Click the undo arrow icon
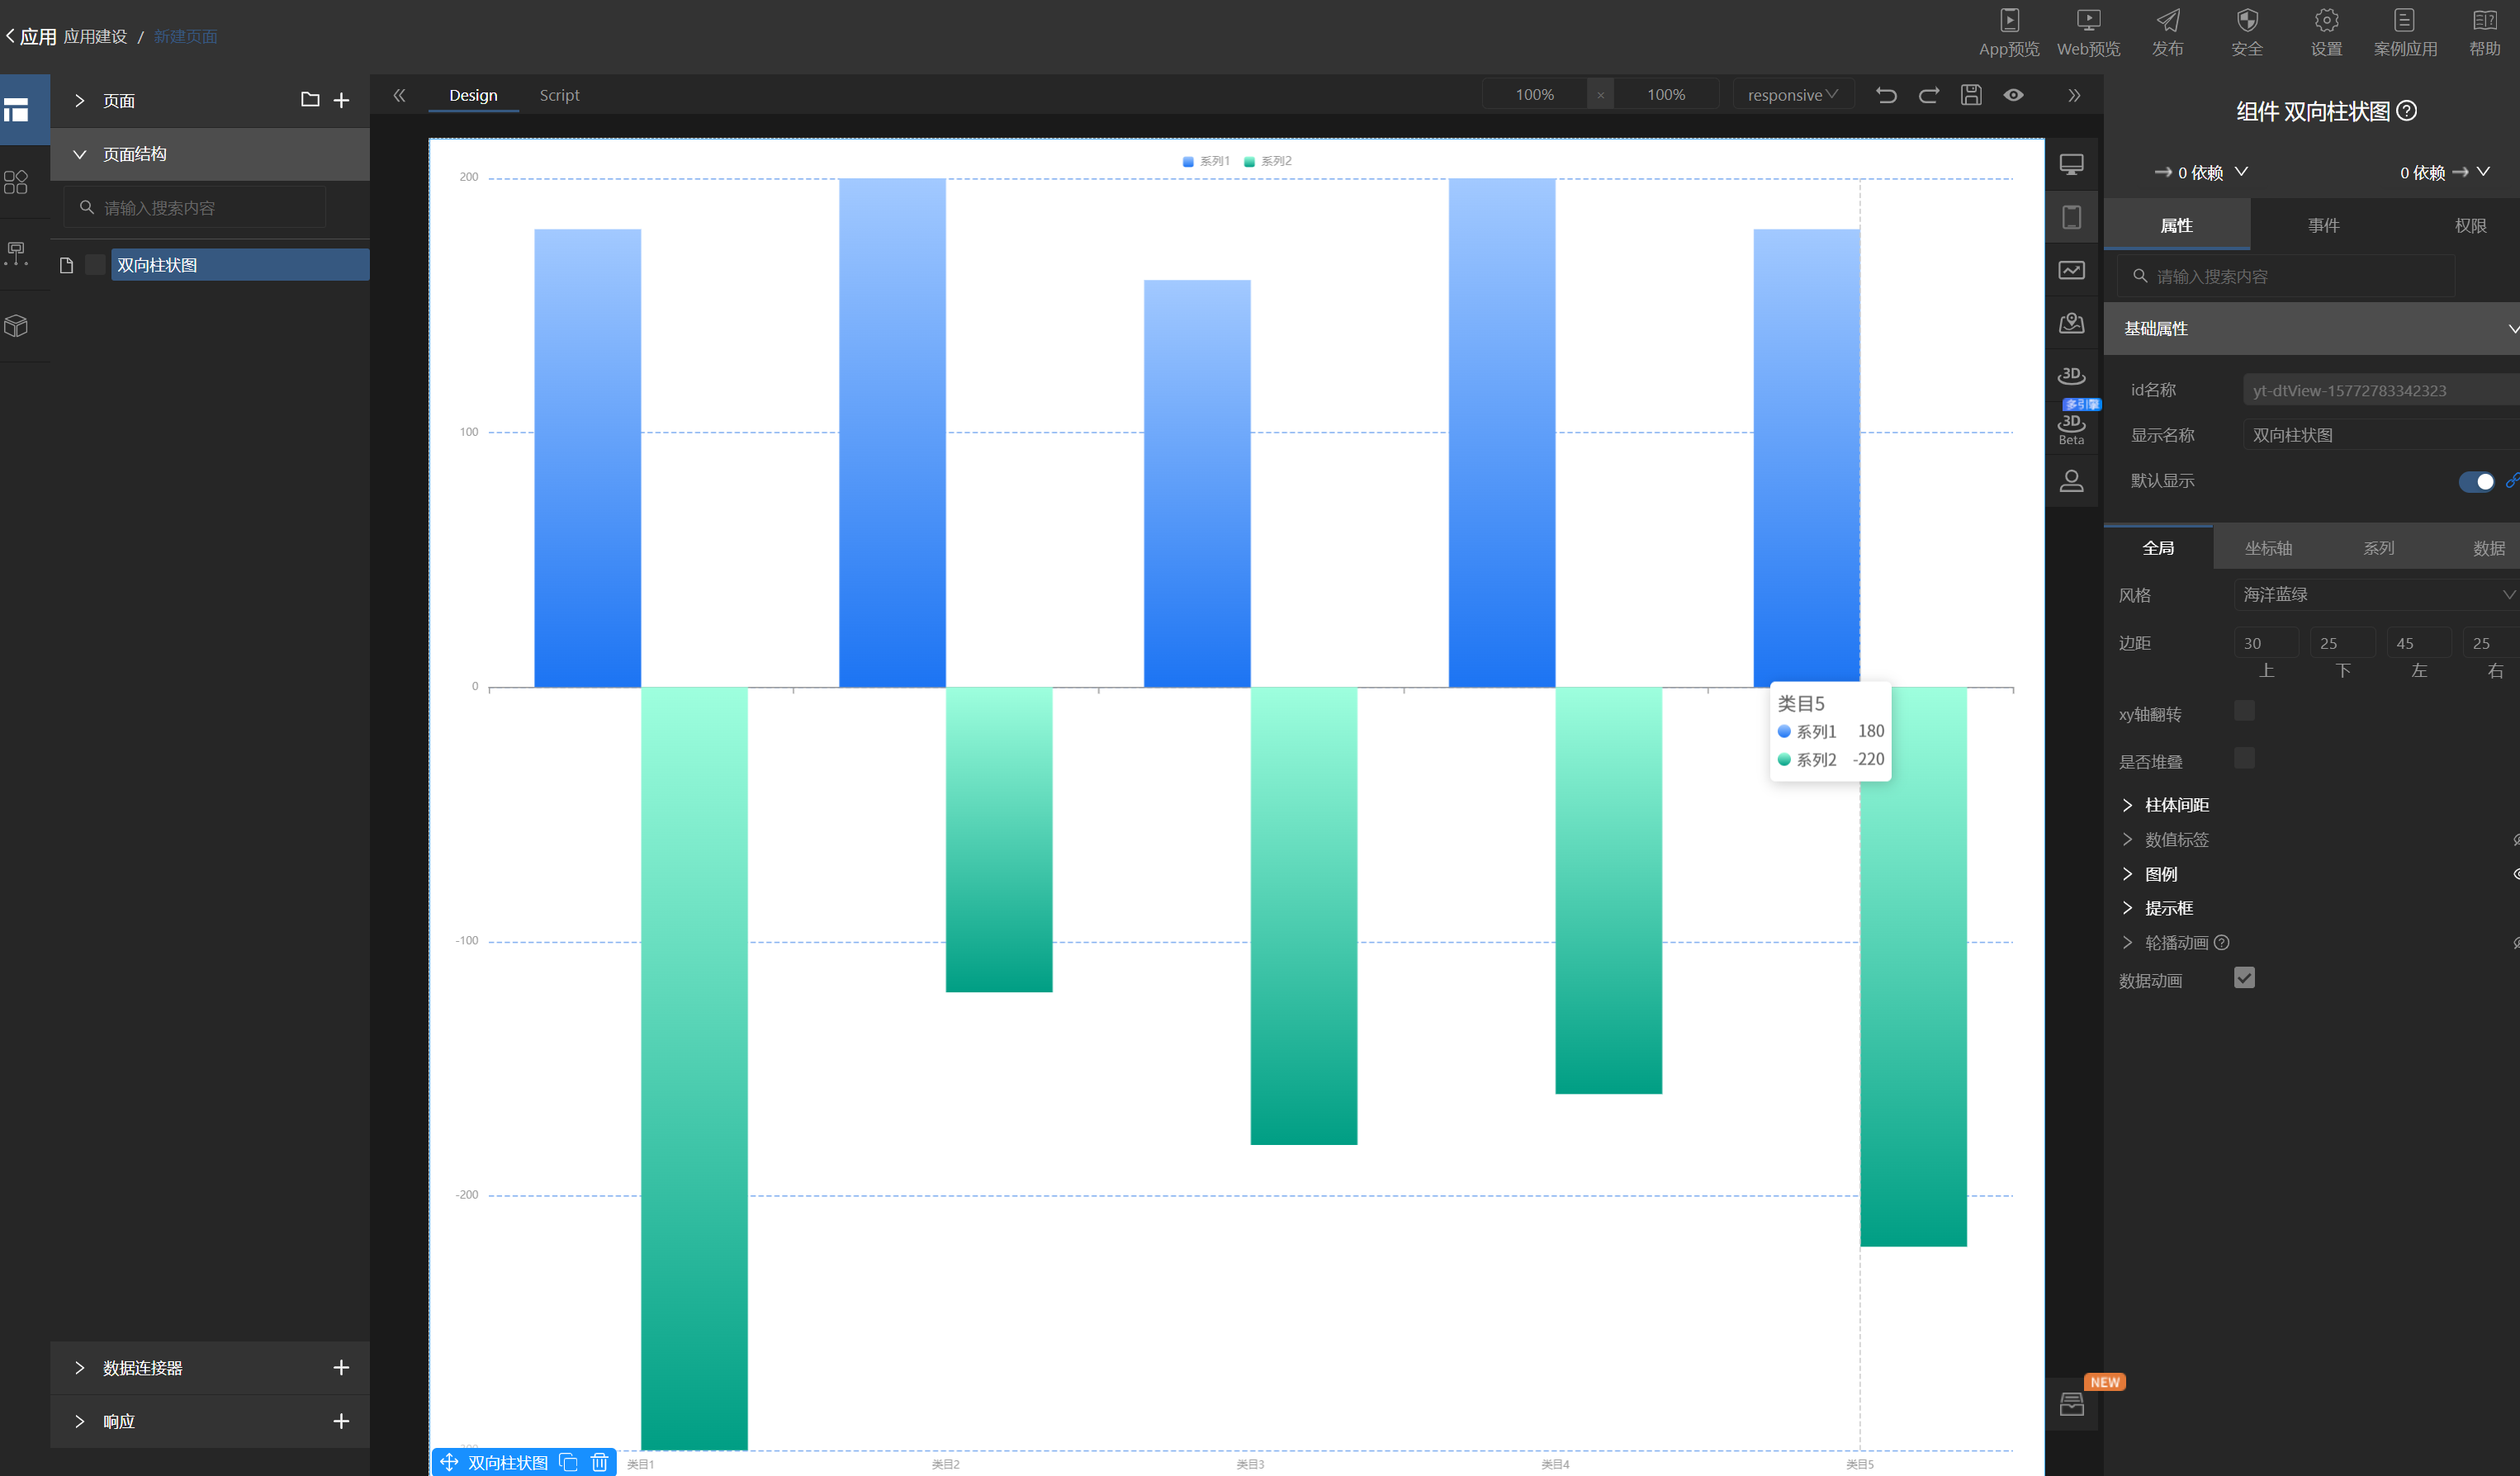The image size is (2520, 1476). tap(1886, 95)
